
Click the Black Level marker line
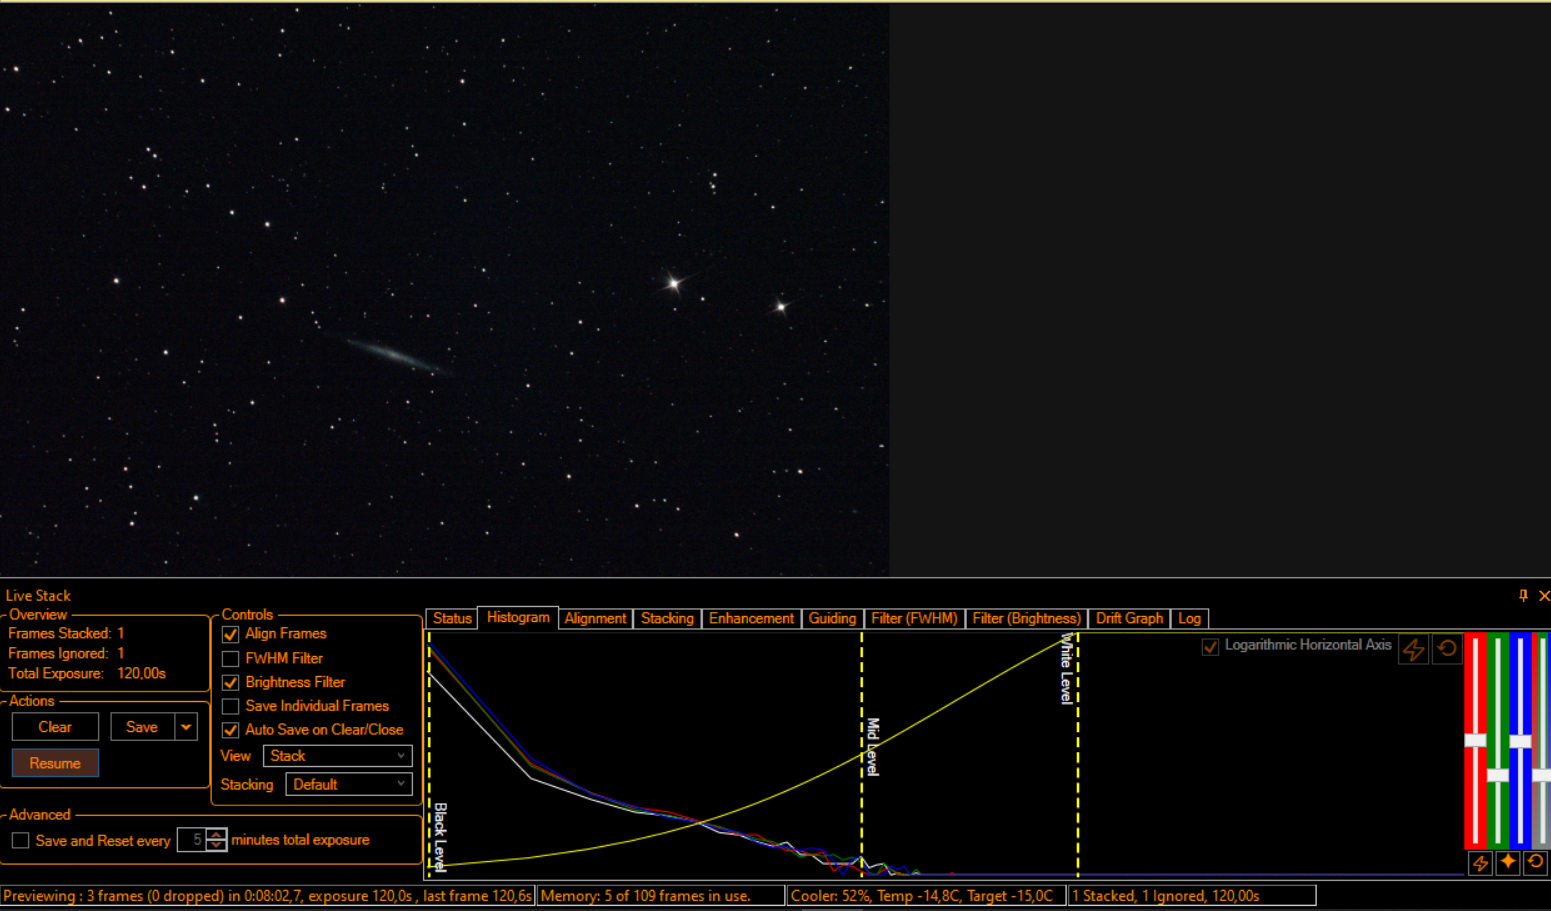pos(430,755)
